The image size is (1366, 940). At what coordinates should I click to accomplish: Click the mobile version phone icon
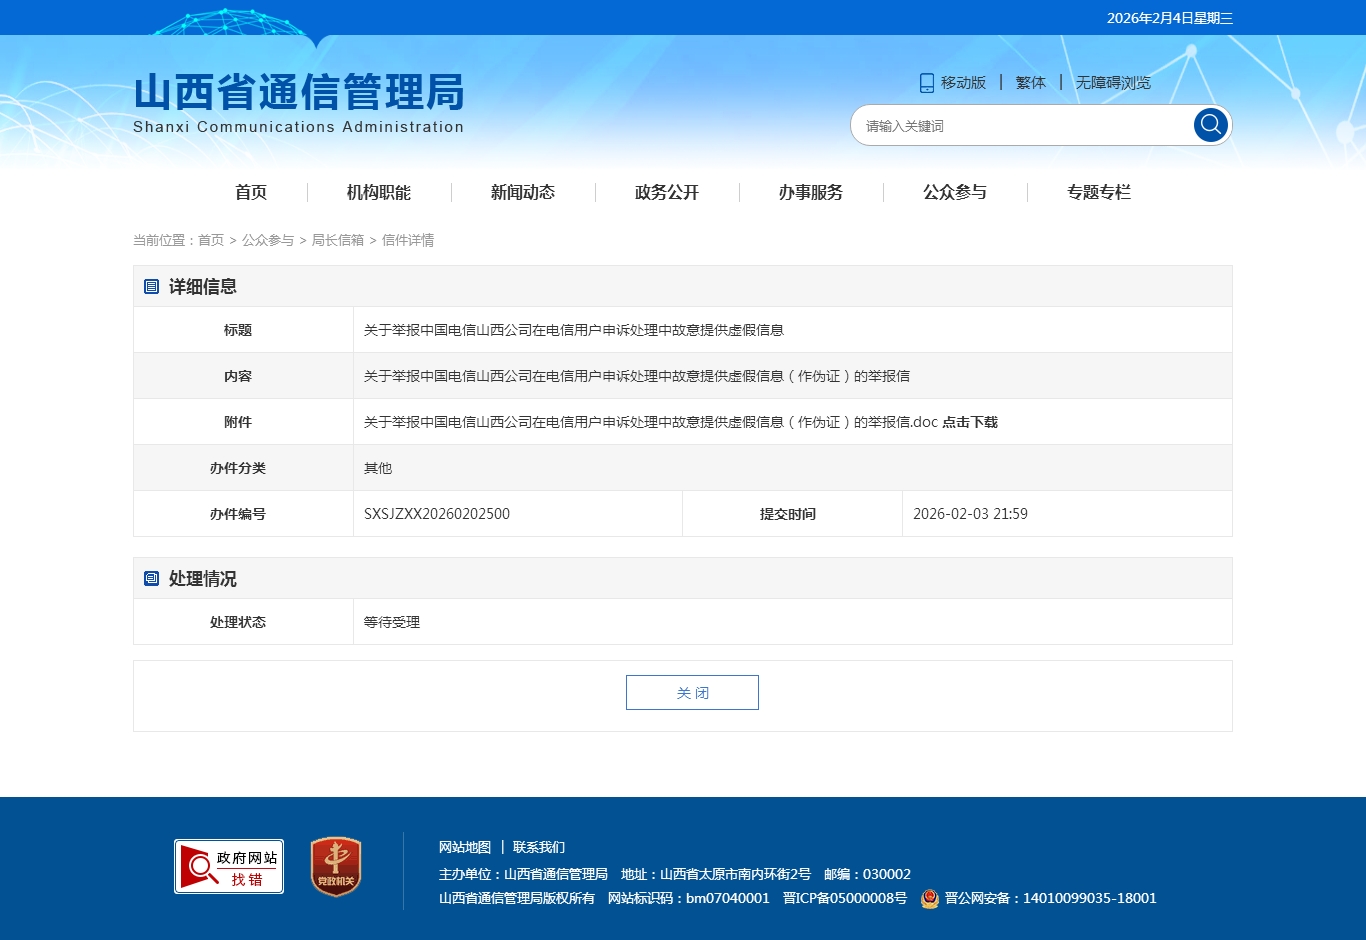point(927,83)
